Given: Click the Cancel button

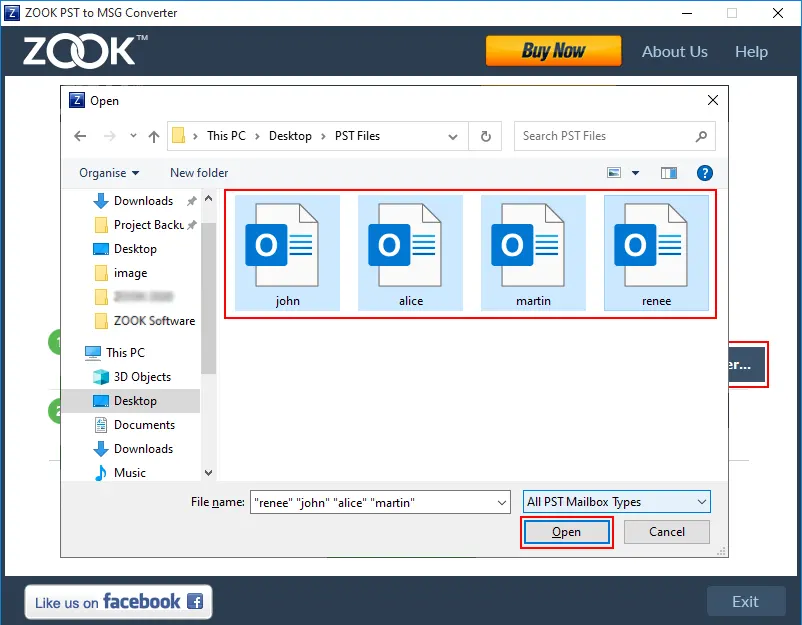Looking at the screenshot, I should tap(666, 532).
